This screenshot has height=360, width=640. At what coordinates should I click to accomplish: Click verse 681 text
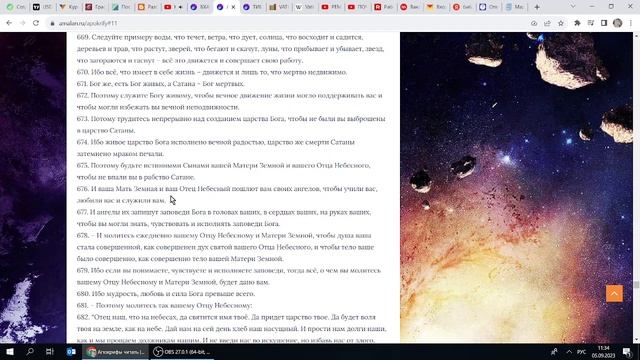point(164,305)
